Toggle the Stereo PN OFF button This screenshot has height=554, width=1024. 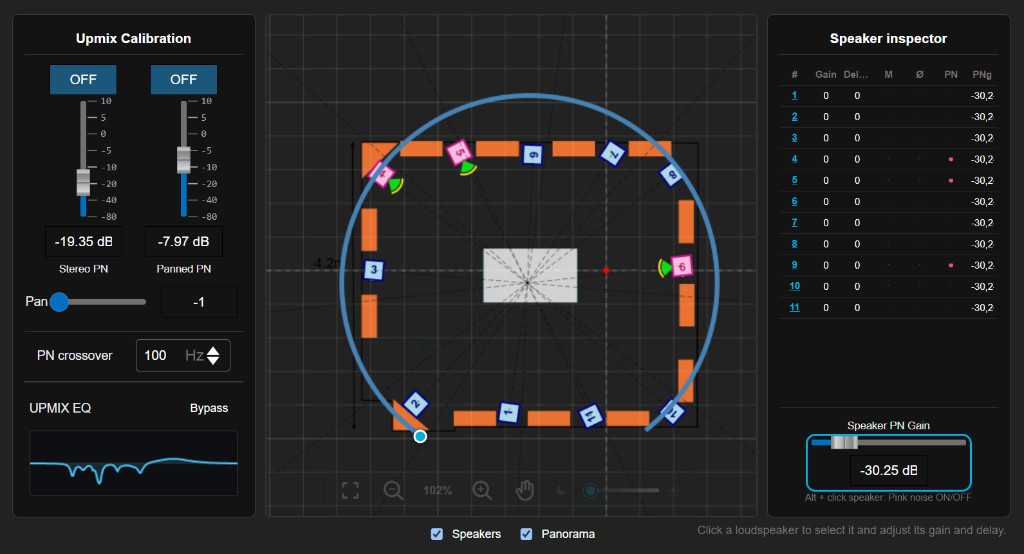(x=83, y=79)
